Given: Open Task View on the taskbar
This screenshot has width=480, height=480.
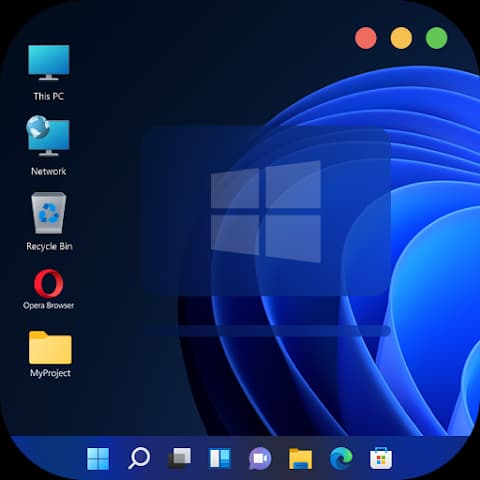Looking at the screenshot, I should pos(180,458).
